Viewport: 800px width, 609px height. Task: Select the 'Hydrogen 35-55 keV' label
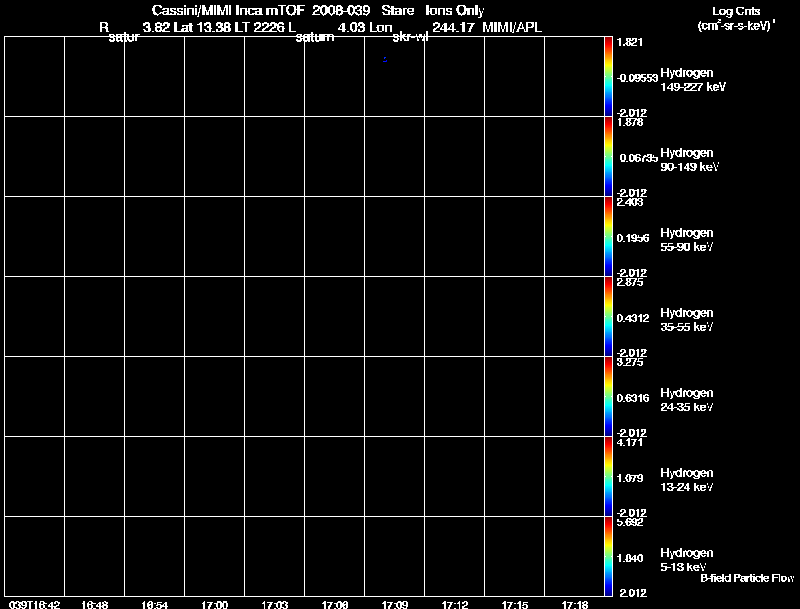coord(687,320)
